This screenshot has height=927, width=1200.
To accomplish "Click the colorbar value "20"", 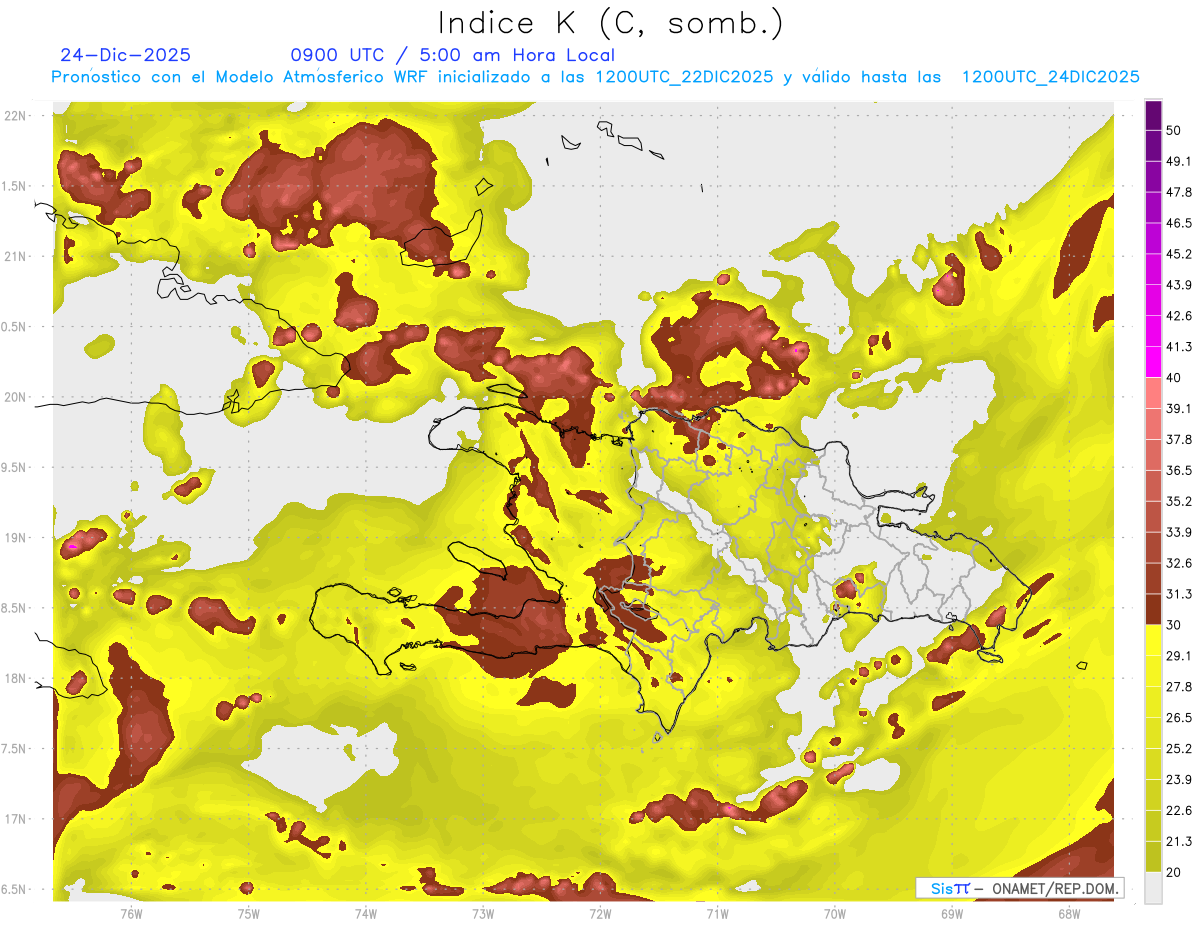I will (1174, 871).
